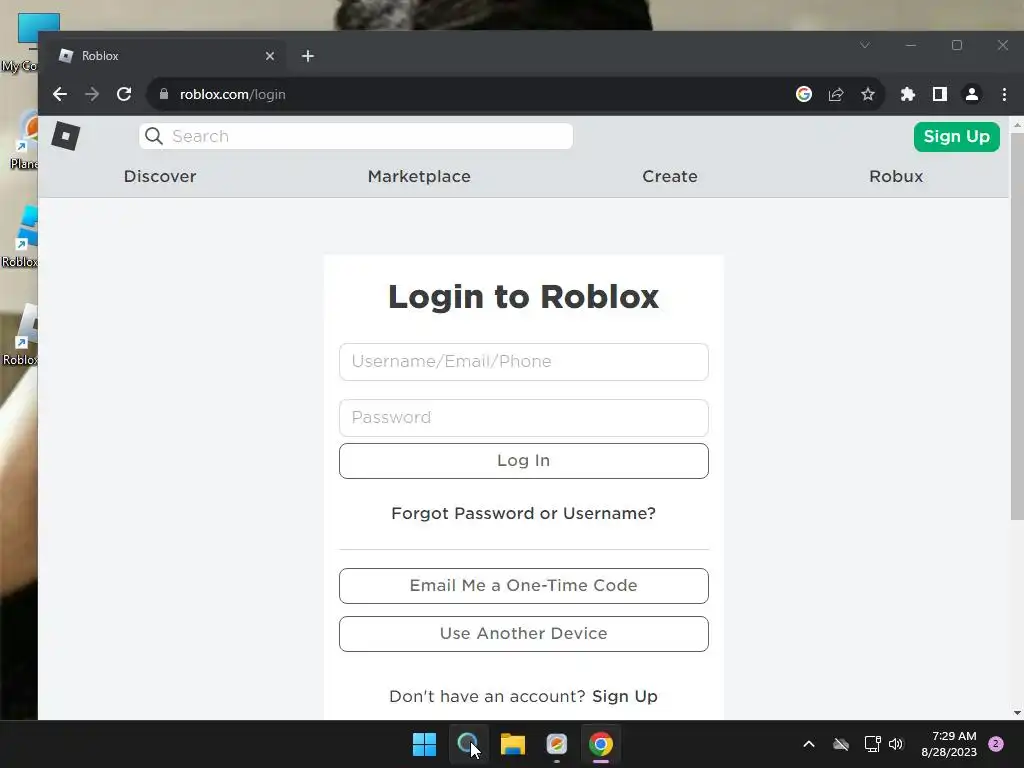Click the share page icon
Image resolution: width=1024 pixels, height=768 pixels.
[836, 94]
